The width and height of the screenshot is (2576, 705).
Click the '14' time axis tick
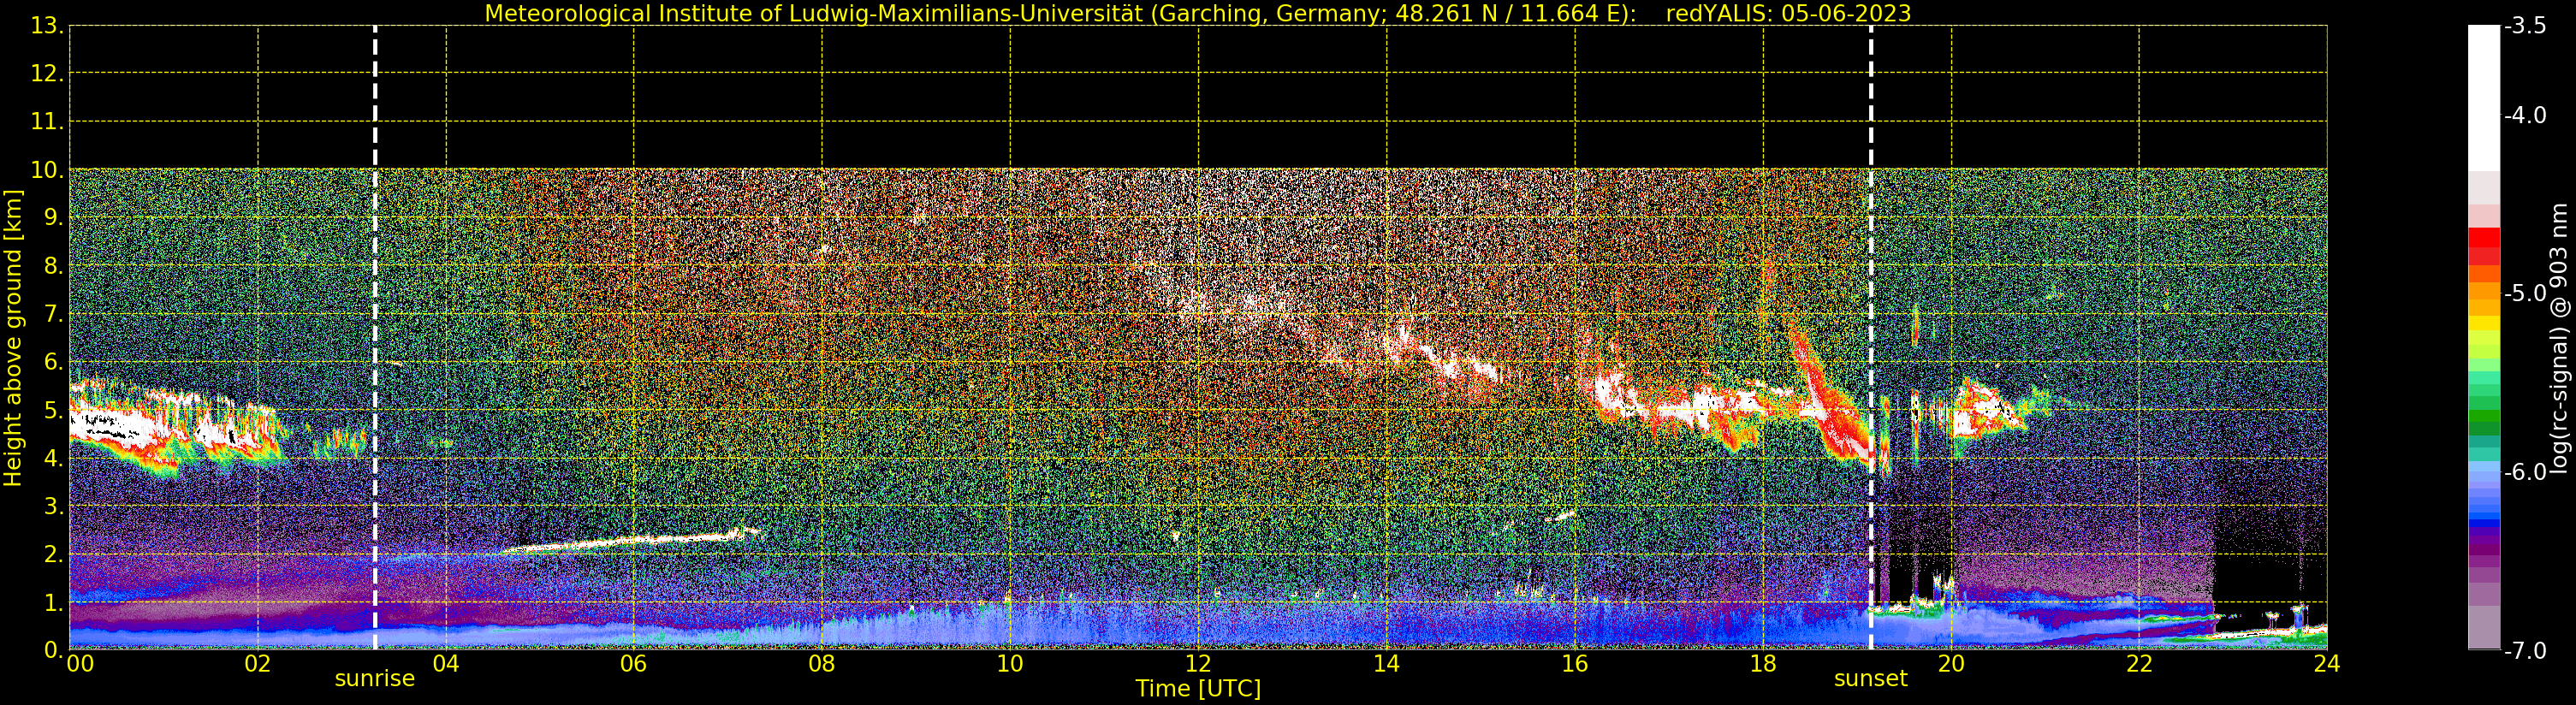1386,664
